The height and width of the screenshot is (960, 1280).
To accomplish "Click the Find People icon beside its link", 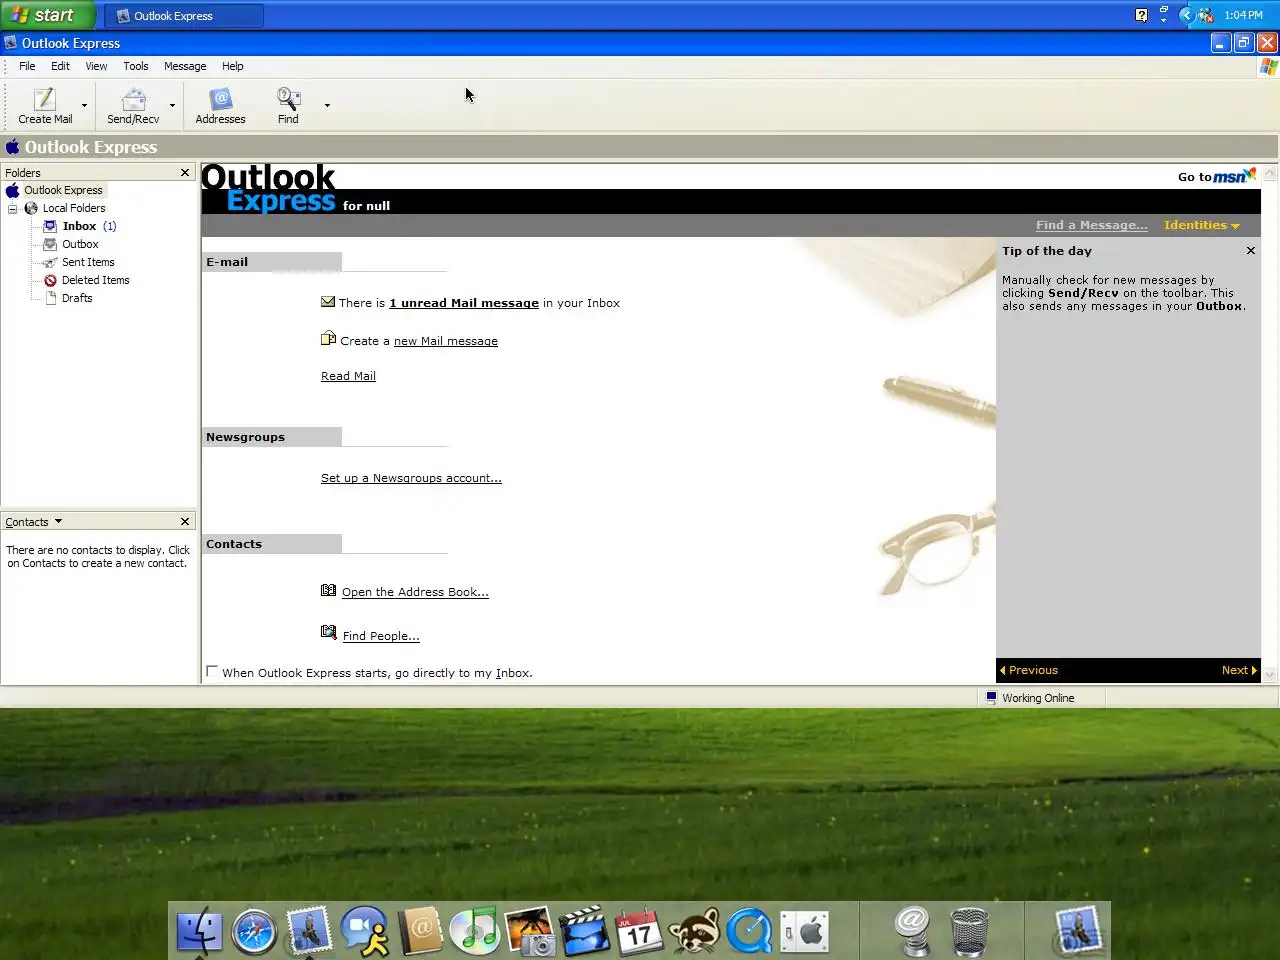I will coord(328,632).
